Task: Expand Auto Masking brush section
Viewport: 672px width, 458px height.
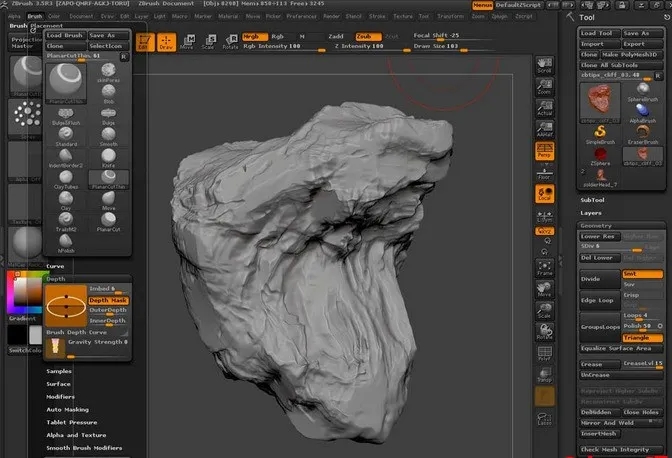Action: (x=66, y=410)
